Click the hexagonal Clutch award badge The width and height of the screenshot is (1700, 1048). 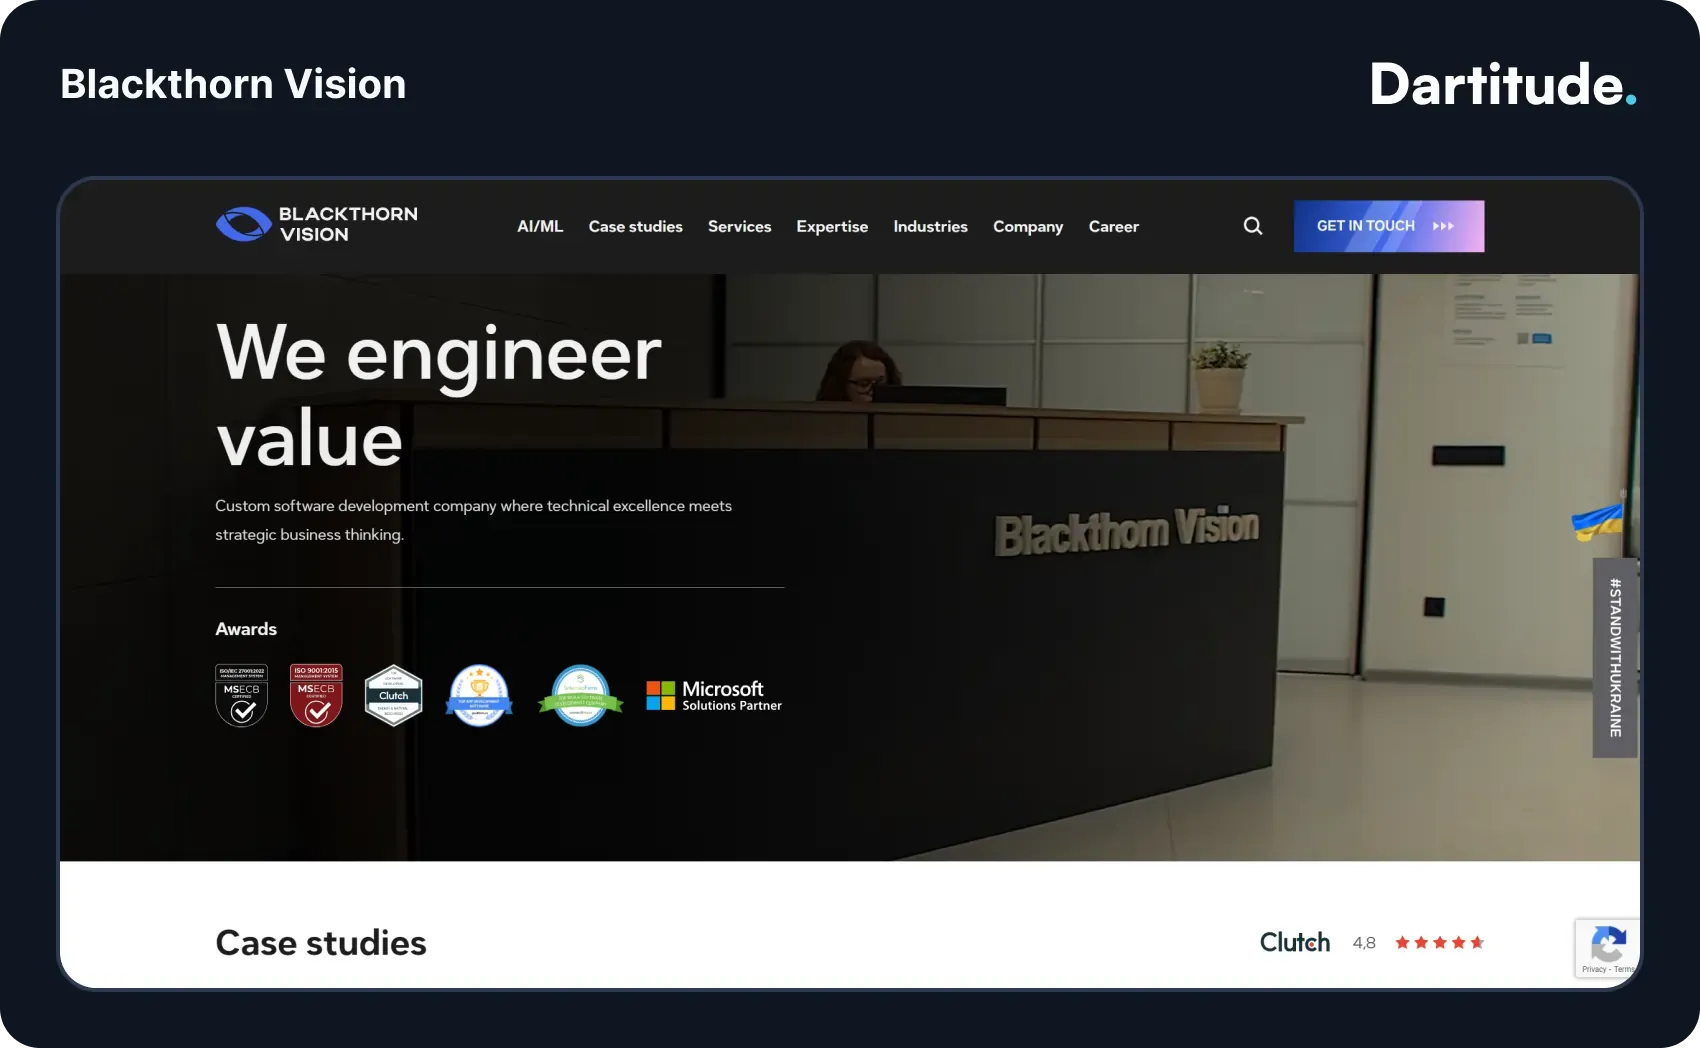[393, 695]
